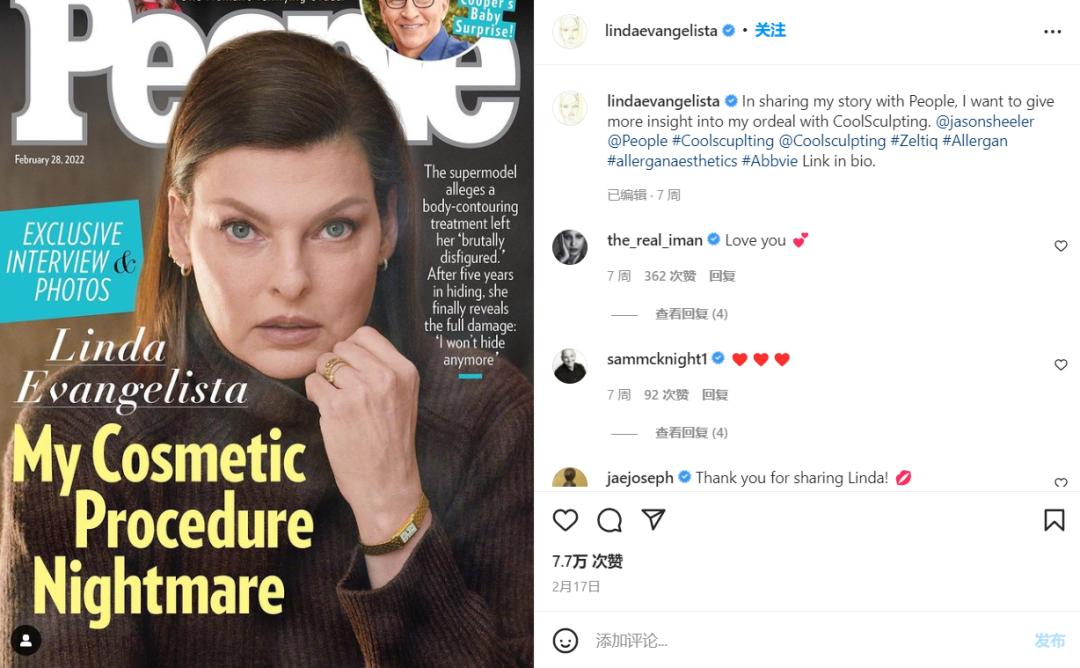
Task: Open the comment bubble icon
Action: tap(609, 520)
